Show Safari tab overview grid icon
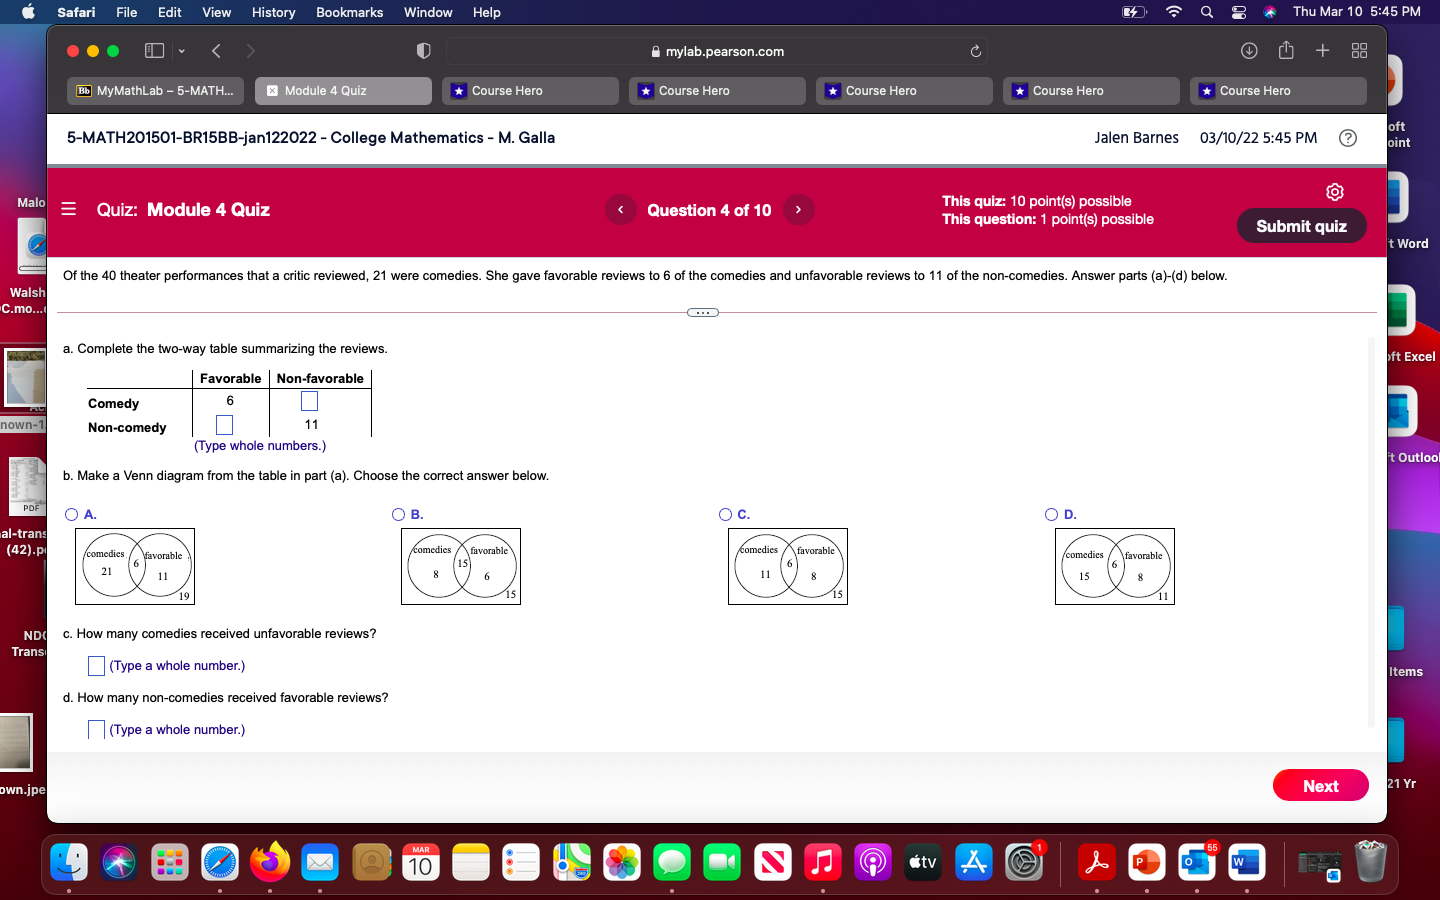This screenshot has height=900, width=1440. tap(1359, 50)
